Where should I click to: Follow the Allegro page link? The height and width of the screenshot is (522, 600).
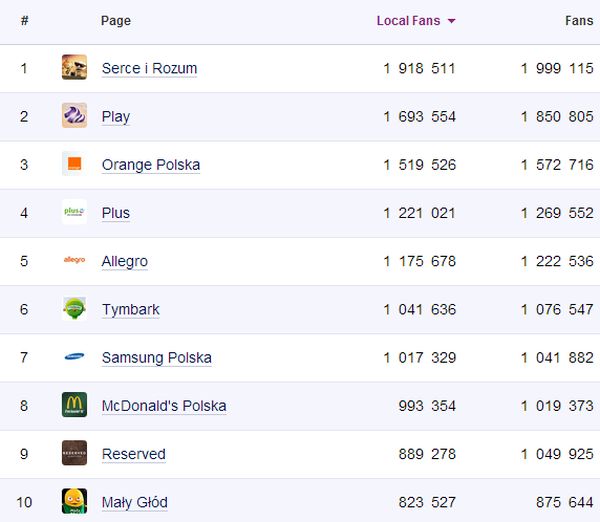click(x=125, y=261)
